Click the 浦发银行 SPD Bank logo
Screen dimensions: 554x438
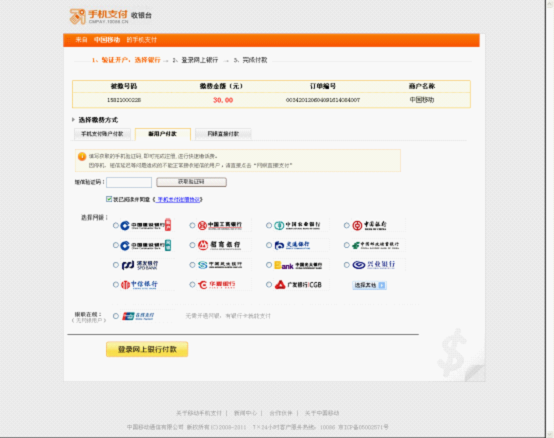[x=140, y=265]
